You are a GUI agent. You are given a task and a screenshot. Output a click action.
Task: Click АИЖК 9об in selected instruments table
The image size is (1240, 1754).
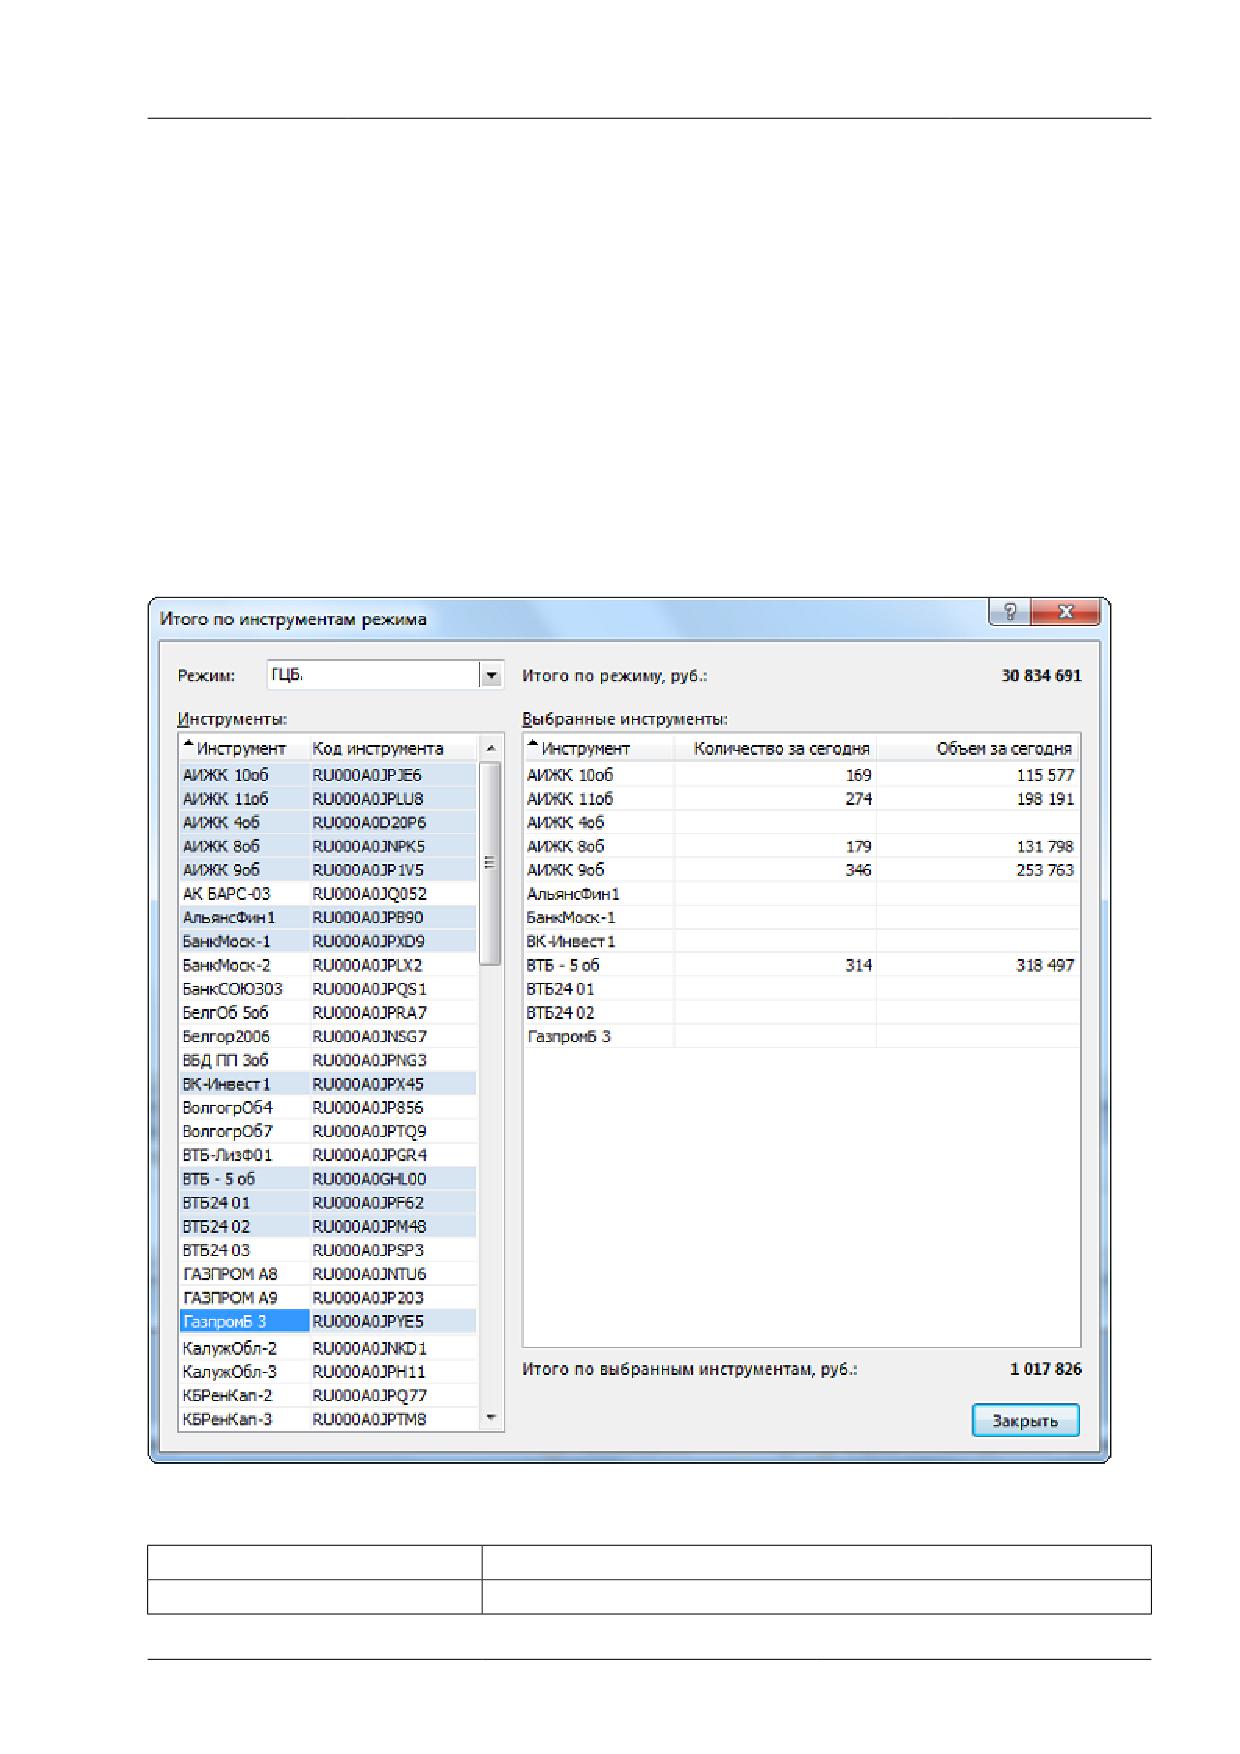[x=801, y=870]
